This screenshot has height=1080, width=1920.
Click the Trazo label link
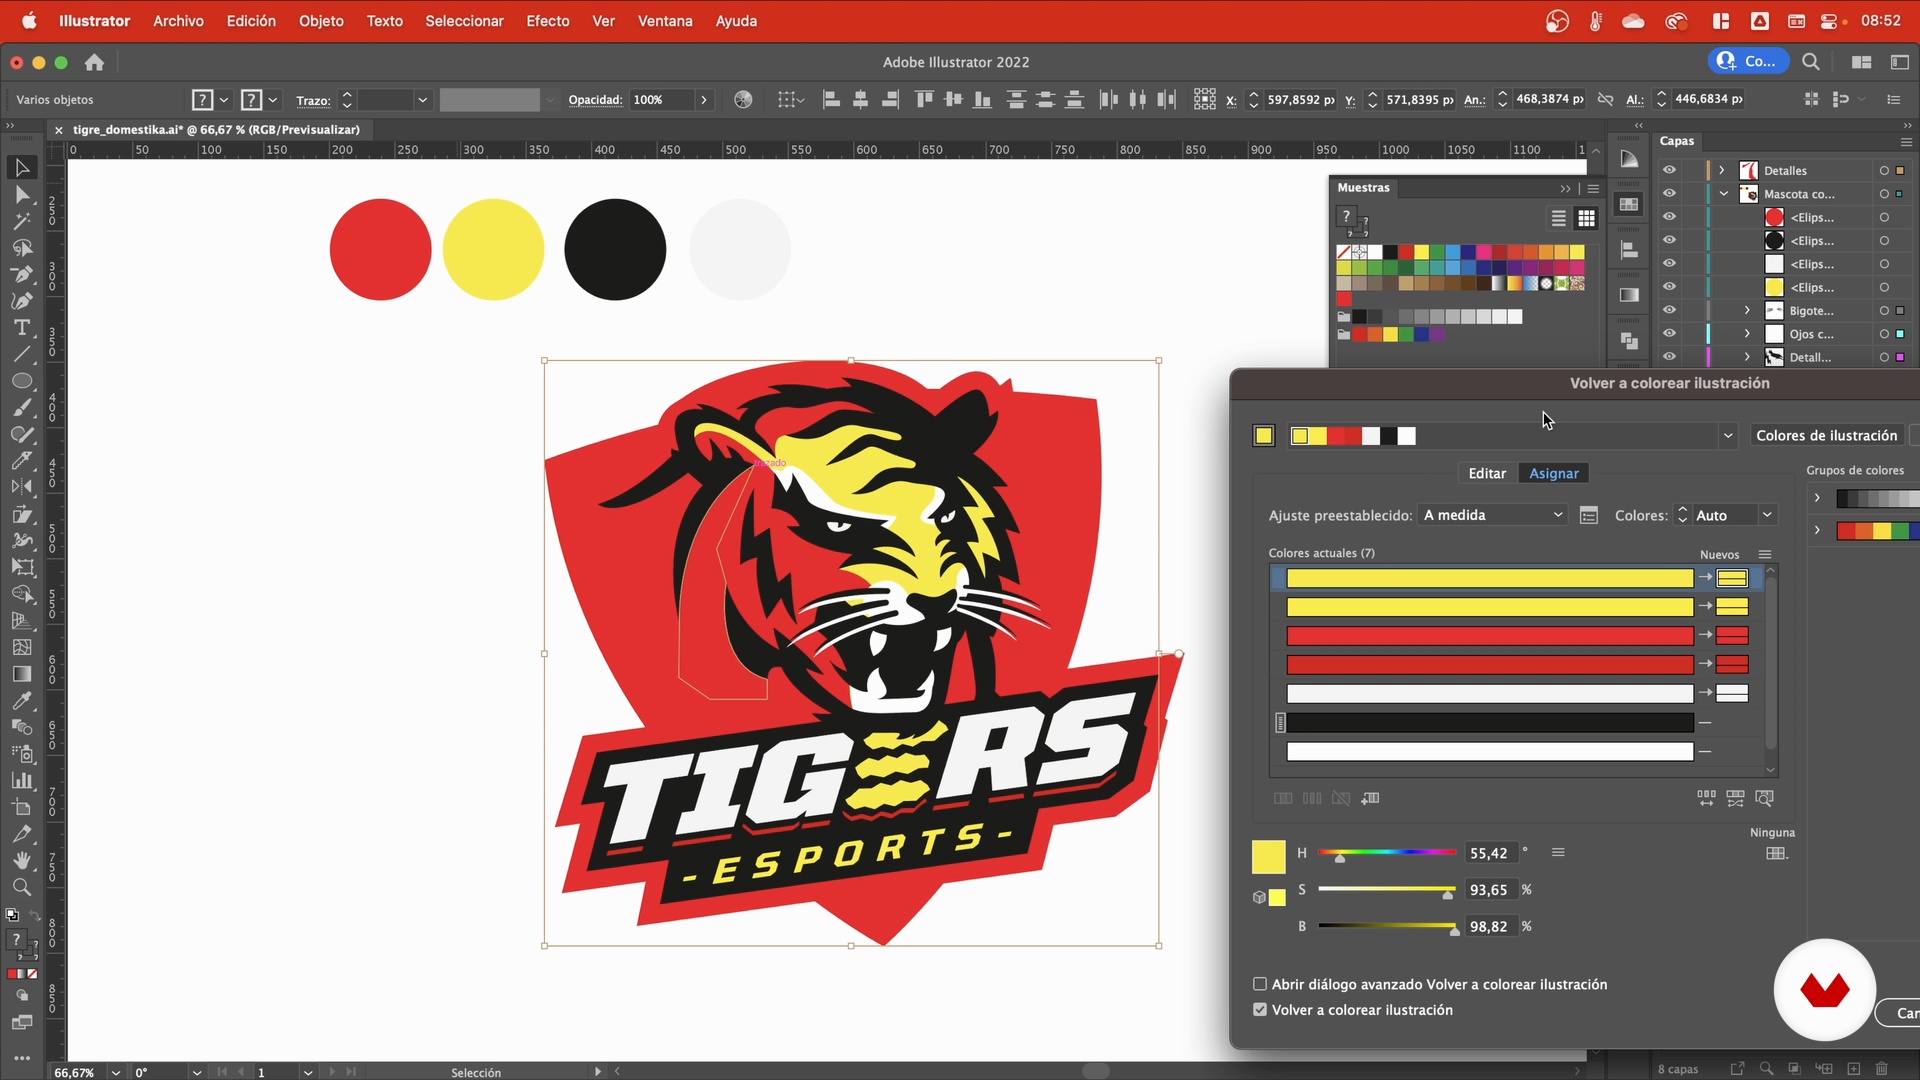(x=313, y=100)
